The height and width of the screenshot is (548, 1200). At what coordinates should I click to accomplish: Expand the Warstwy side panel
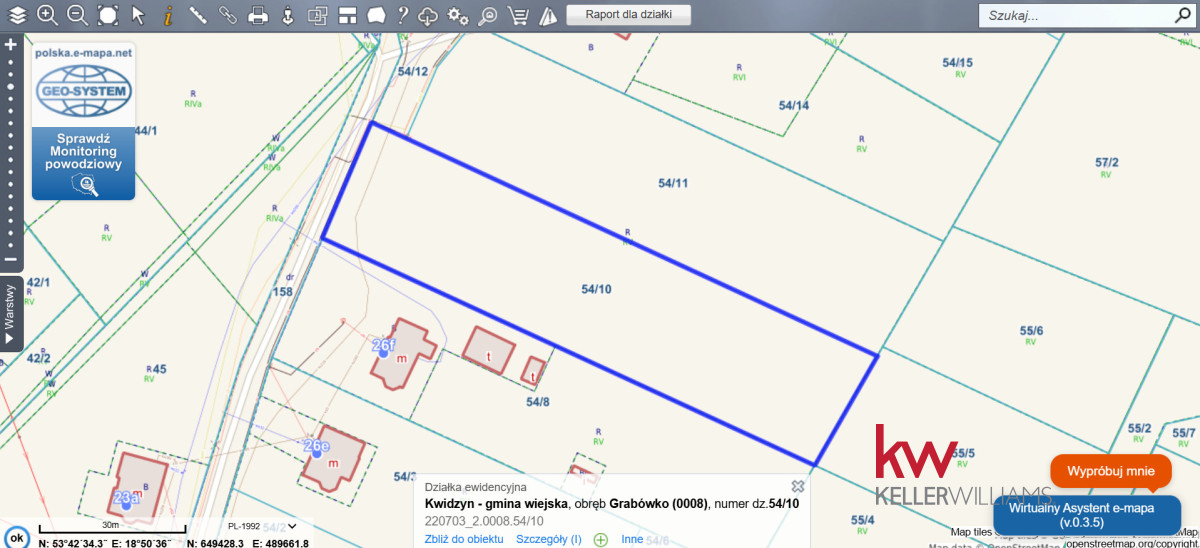(10, 314)
